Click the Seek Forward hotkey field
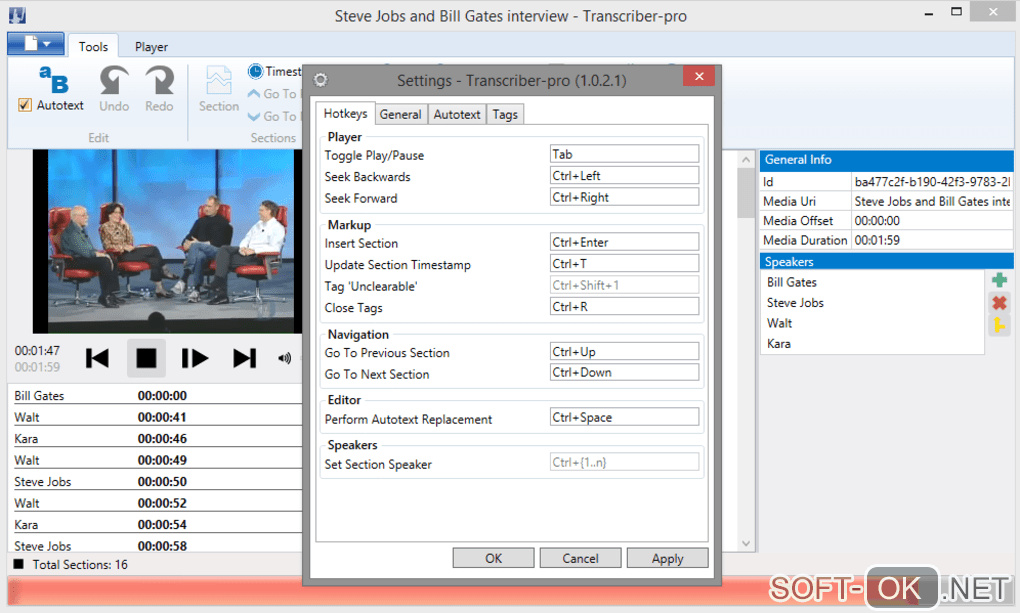This screenshot has width=1020, height=613. [x=624, y=197]
